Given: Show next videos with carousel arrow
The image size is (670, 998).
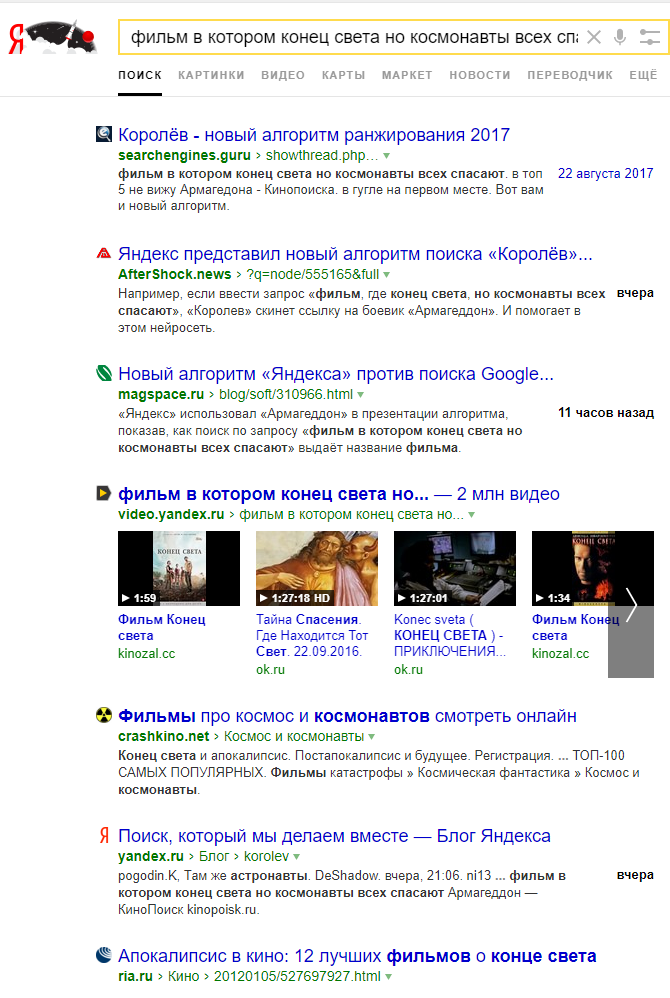Looking at the screenshot, I should coord(631,605).
